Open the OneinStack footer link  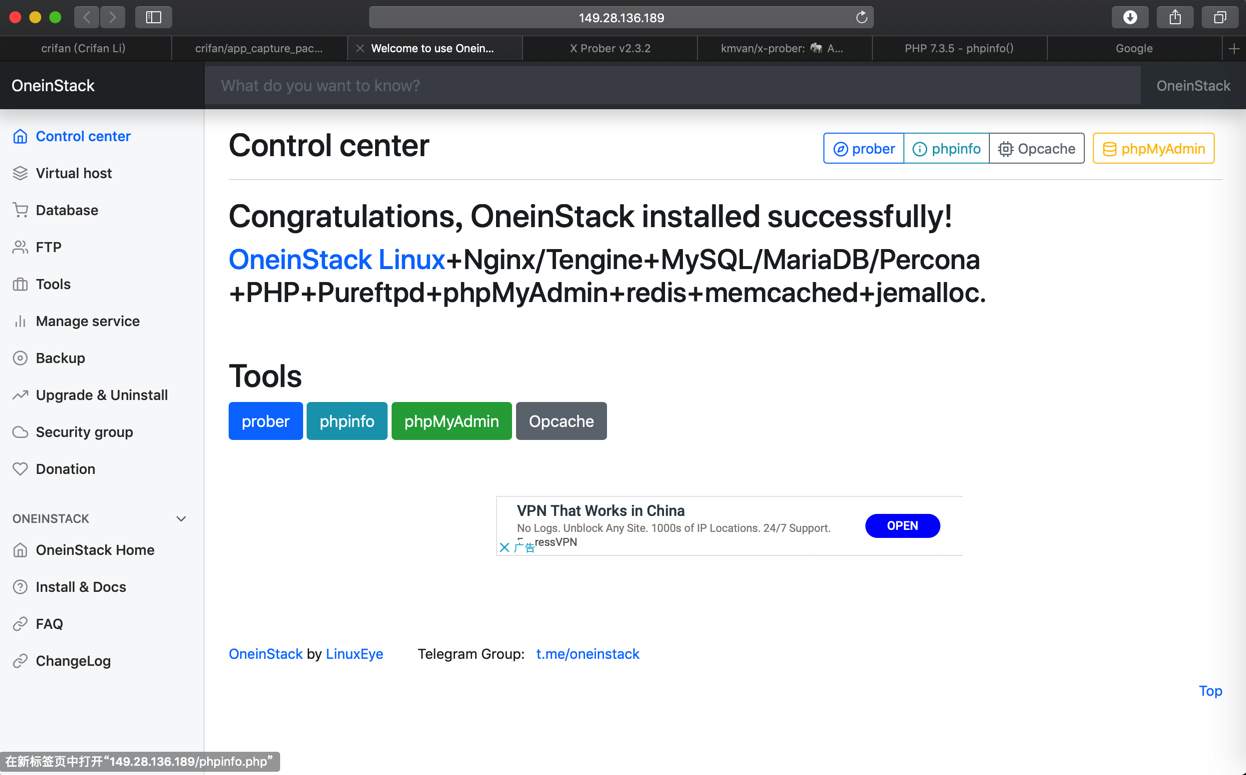tap(265, 654)
